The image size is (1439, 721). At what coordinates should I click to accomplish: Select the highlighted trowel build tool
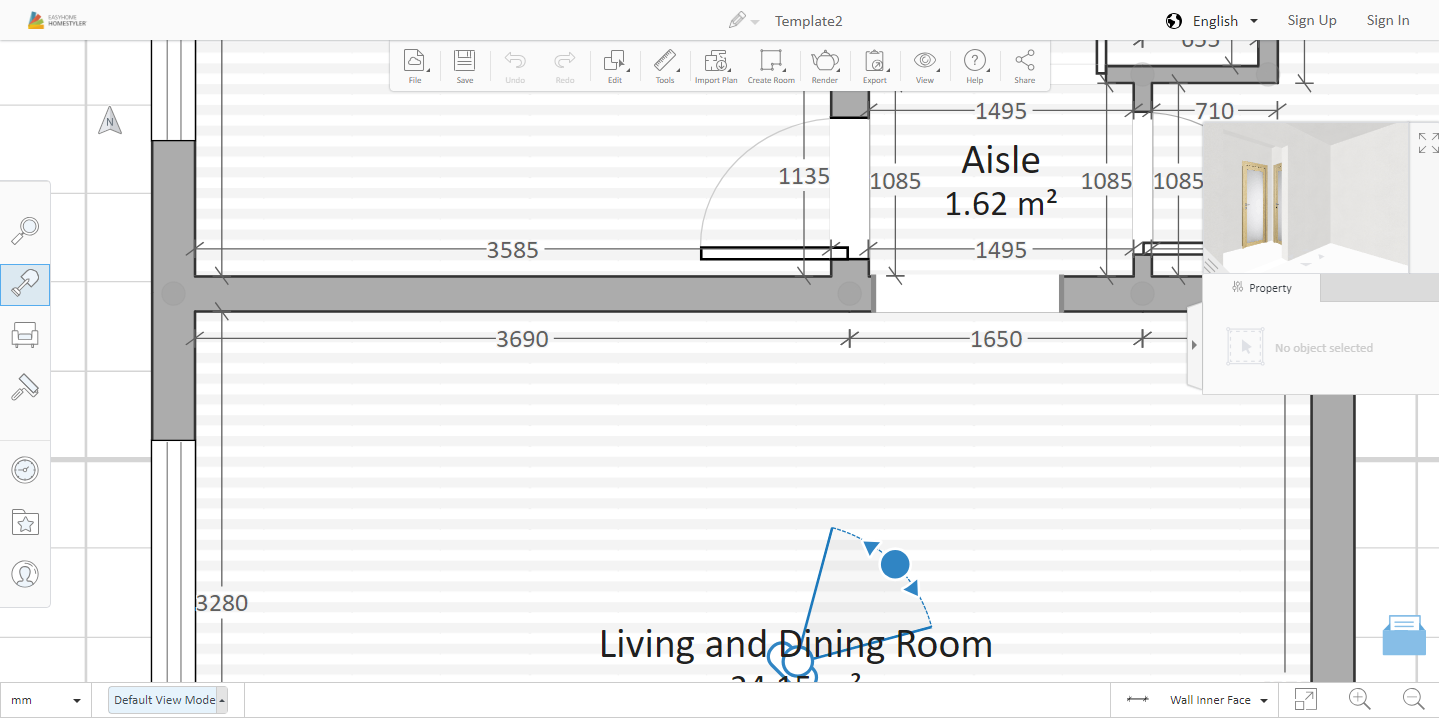(25, 285)
